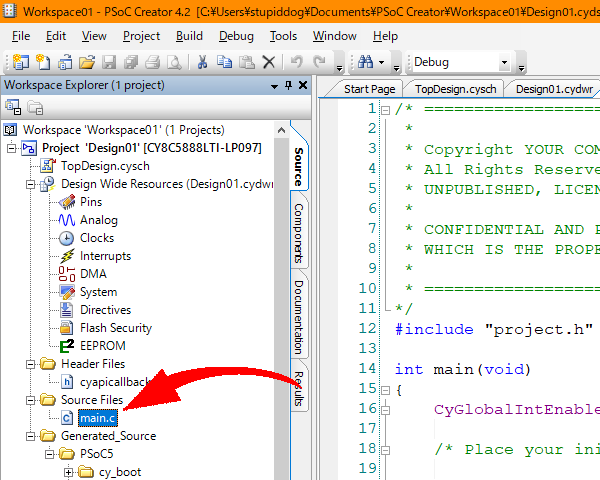
Task: Open the Build menu
Action: [189, 36]
